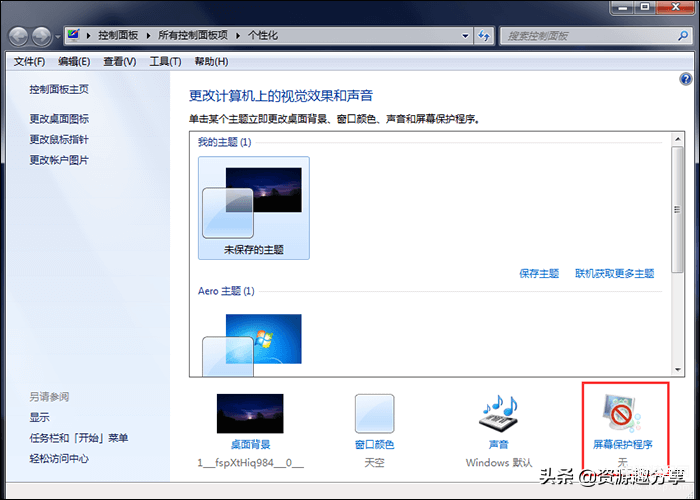Open 显示 link under 另请参阅
This screenshot has height=500, width=700.
39,417
